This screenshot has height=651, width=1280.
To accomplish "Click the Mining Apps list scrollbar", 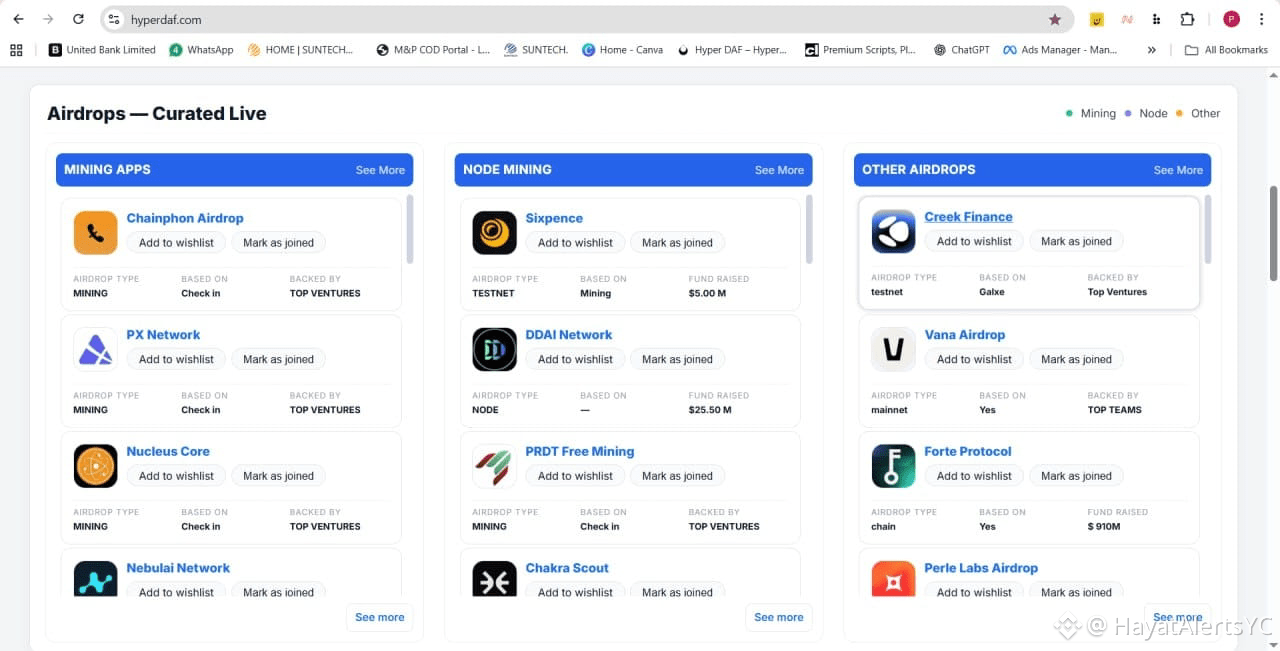I will pos(410,229).
